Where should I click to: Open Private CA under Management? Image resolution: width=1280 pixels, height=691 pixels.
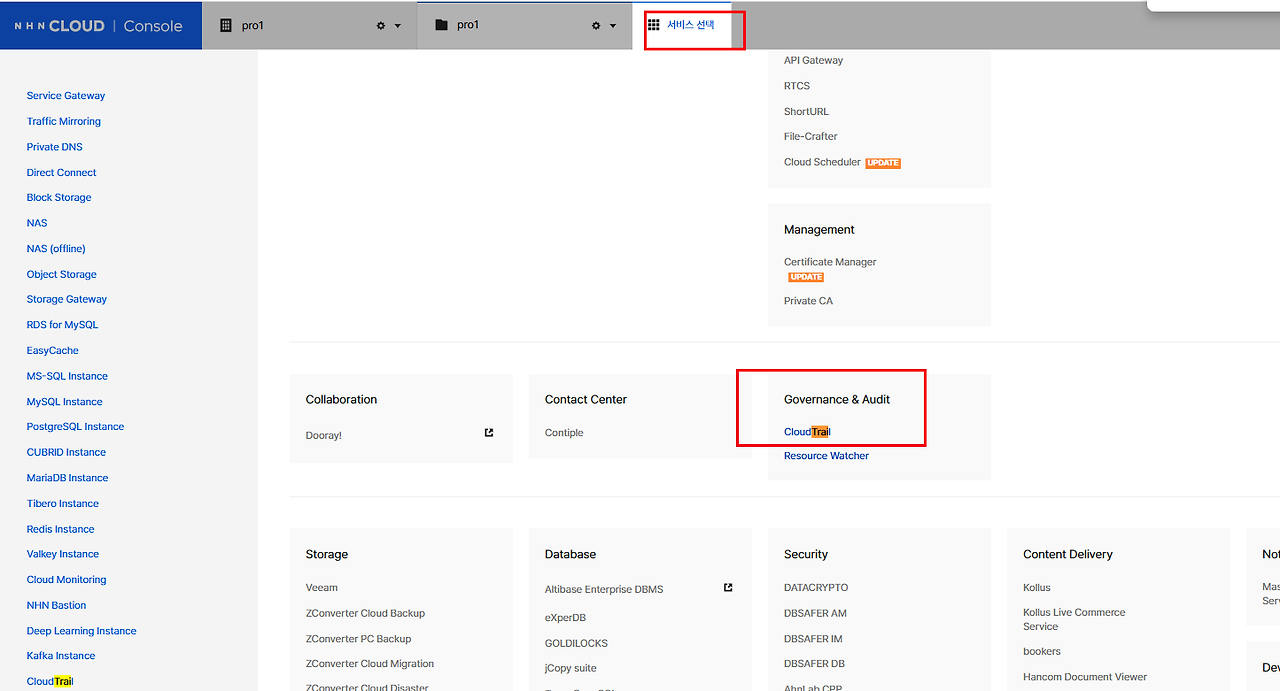(808, 301)
